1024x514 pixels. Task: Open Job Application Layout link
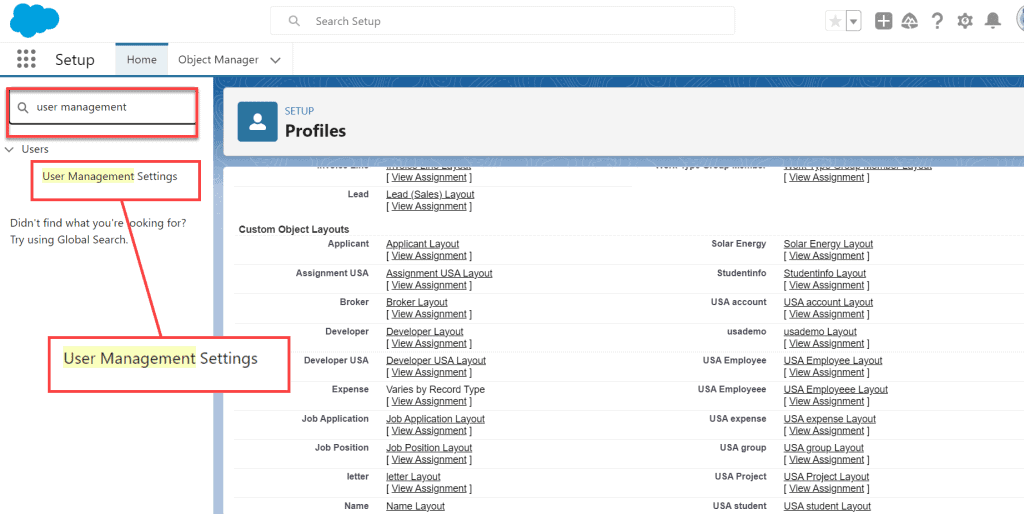click(x=435, y=419)
